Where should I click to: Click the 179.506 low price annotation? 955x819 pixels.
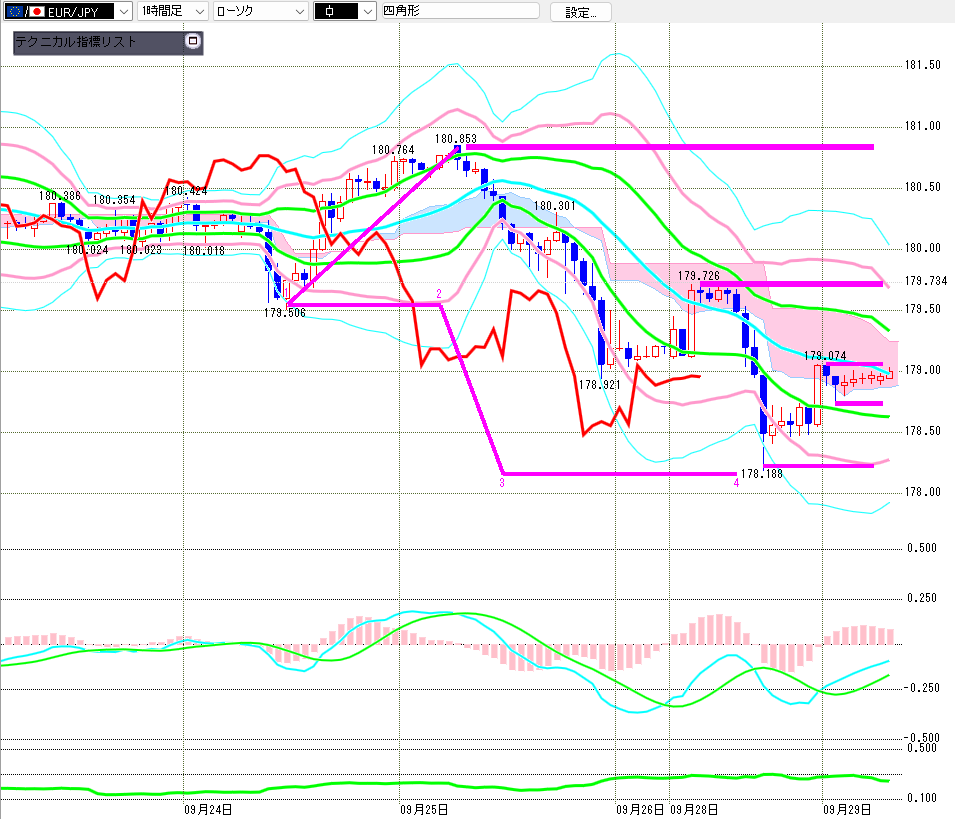[284, 313]
